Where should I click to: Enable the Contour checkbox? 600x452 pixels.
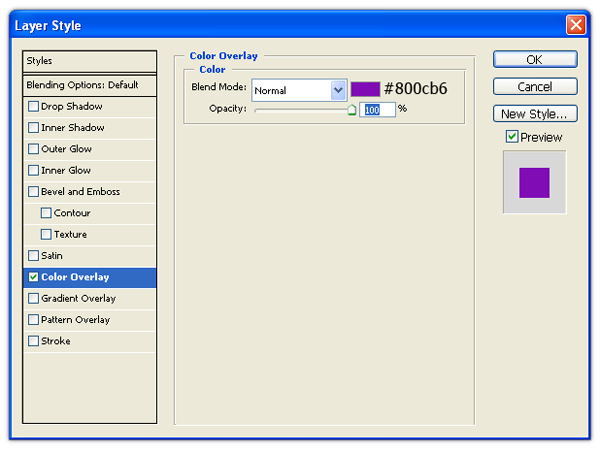pos(46,213)
